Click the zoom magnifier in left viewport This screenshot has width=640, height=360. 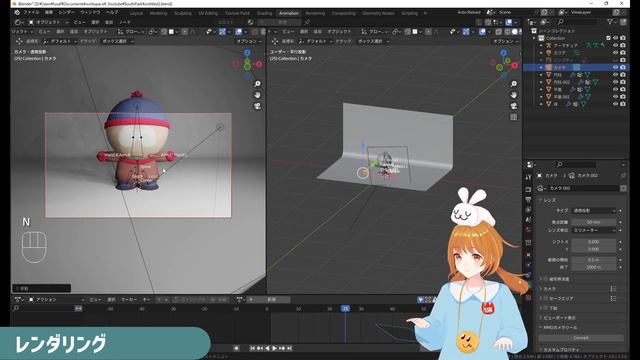[x=258, y=84]
